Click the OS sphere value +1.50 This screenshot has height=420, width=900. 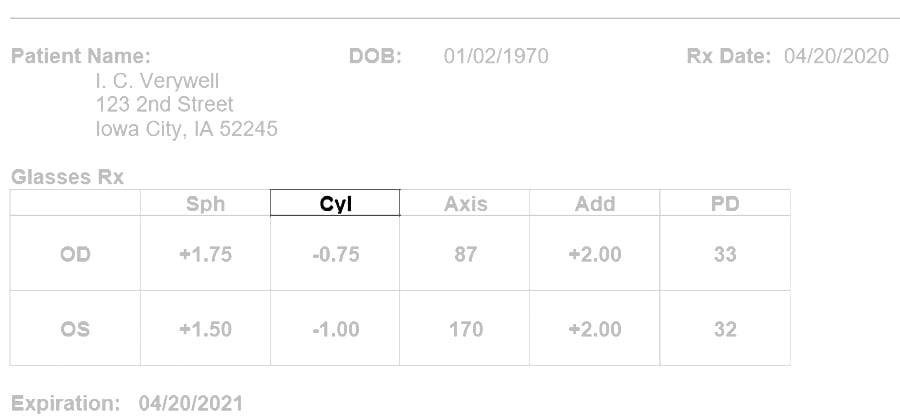click(205, 329)
